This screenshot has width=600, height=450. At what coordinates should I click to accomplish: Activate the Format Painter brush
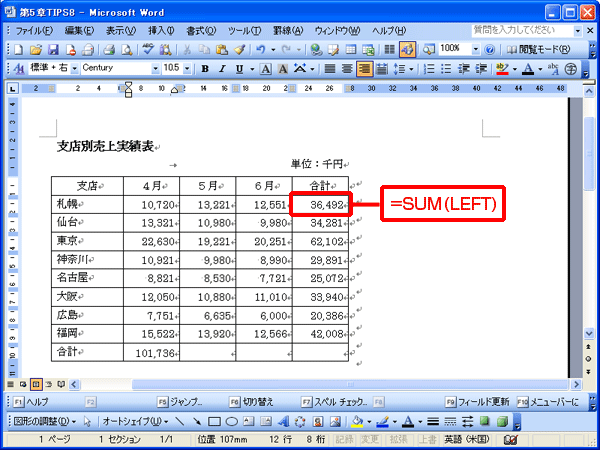tap(240, 49)
